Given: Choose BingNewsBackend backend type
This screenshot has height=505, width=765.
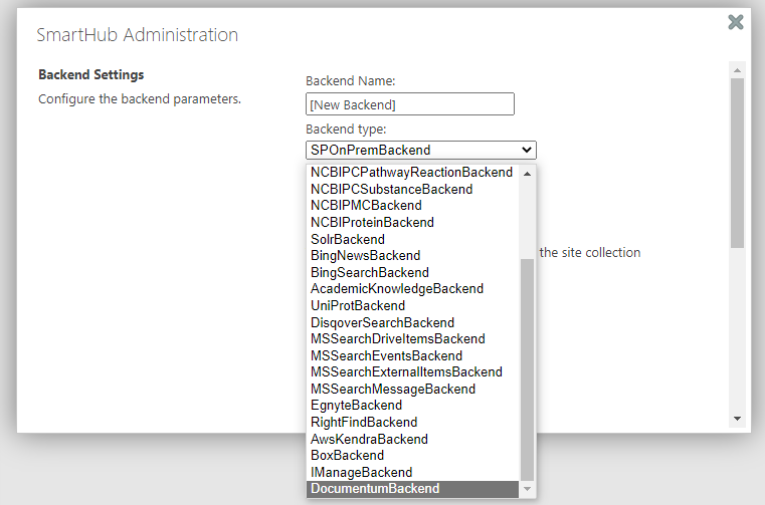Looking at the screenshot, I should 365,255.
